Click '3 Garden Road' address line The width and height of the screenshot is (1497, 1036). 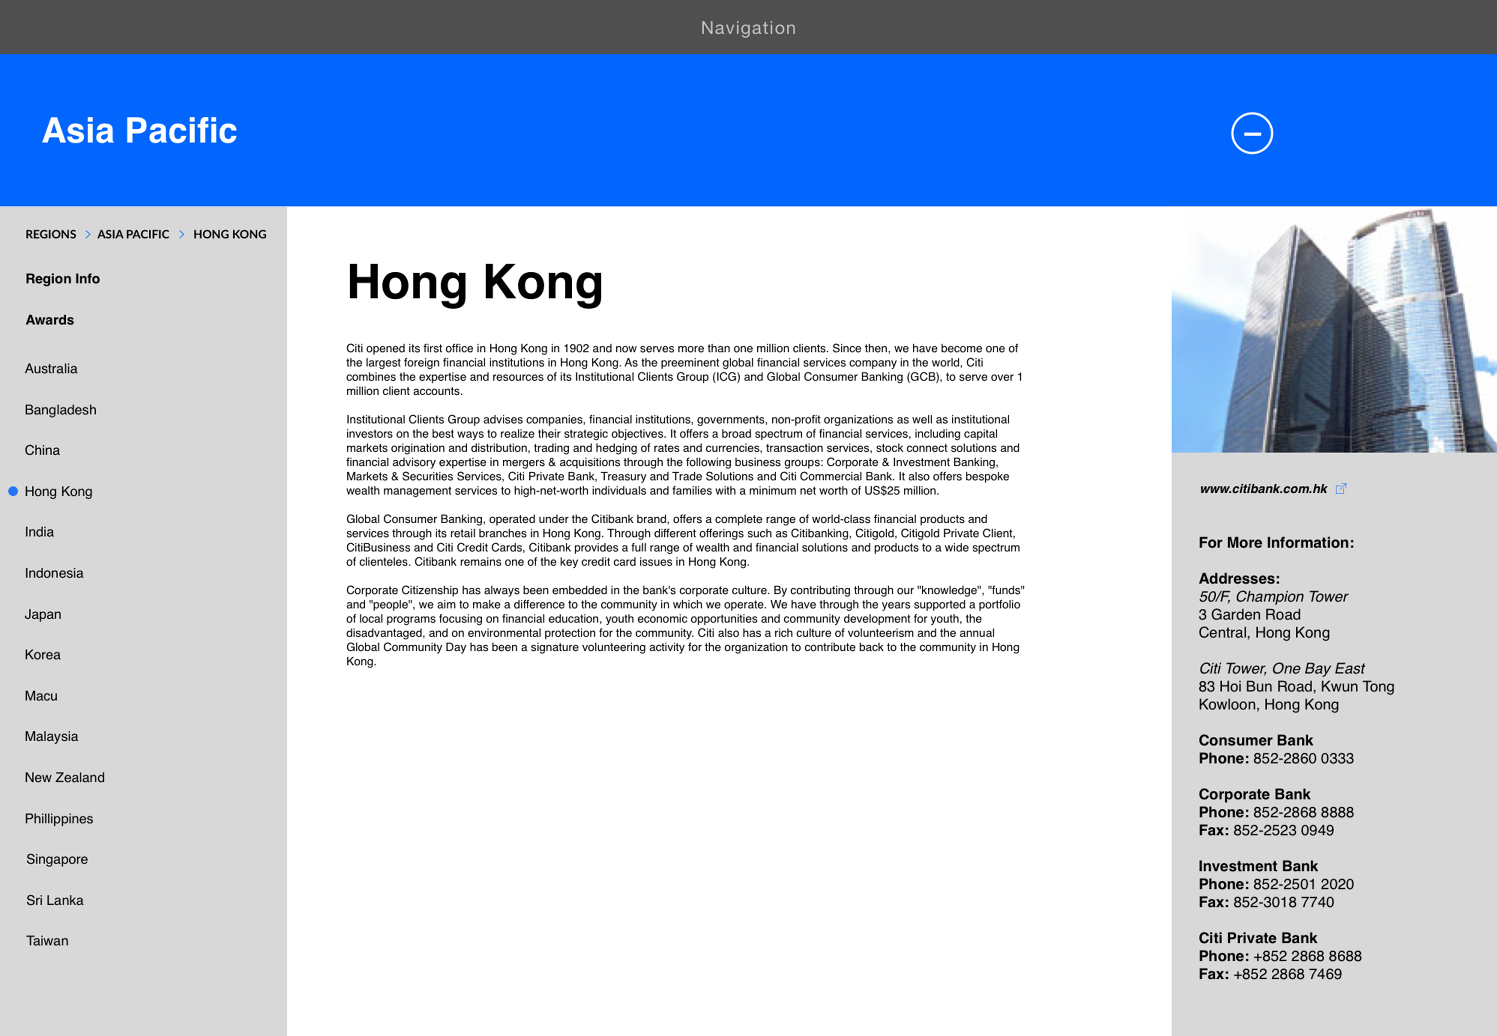click(1249, 615)
